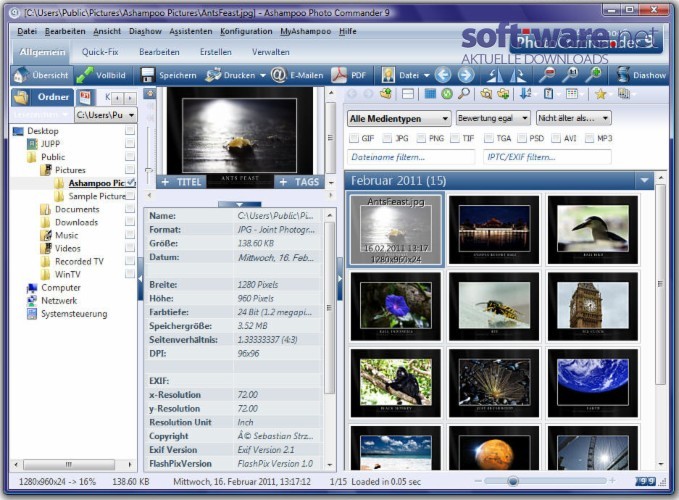Zoom out with red minus magnifier

point(547,75)
